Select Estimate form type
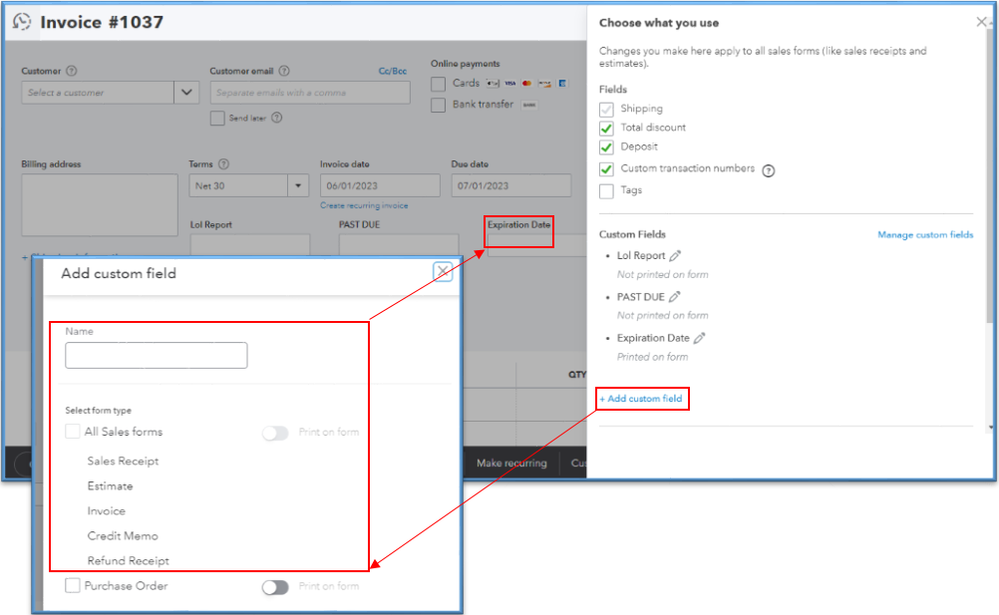The height and width of the screenshot is (615, 999). pos(110,486)
